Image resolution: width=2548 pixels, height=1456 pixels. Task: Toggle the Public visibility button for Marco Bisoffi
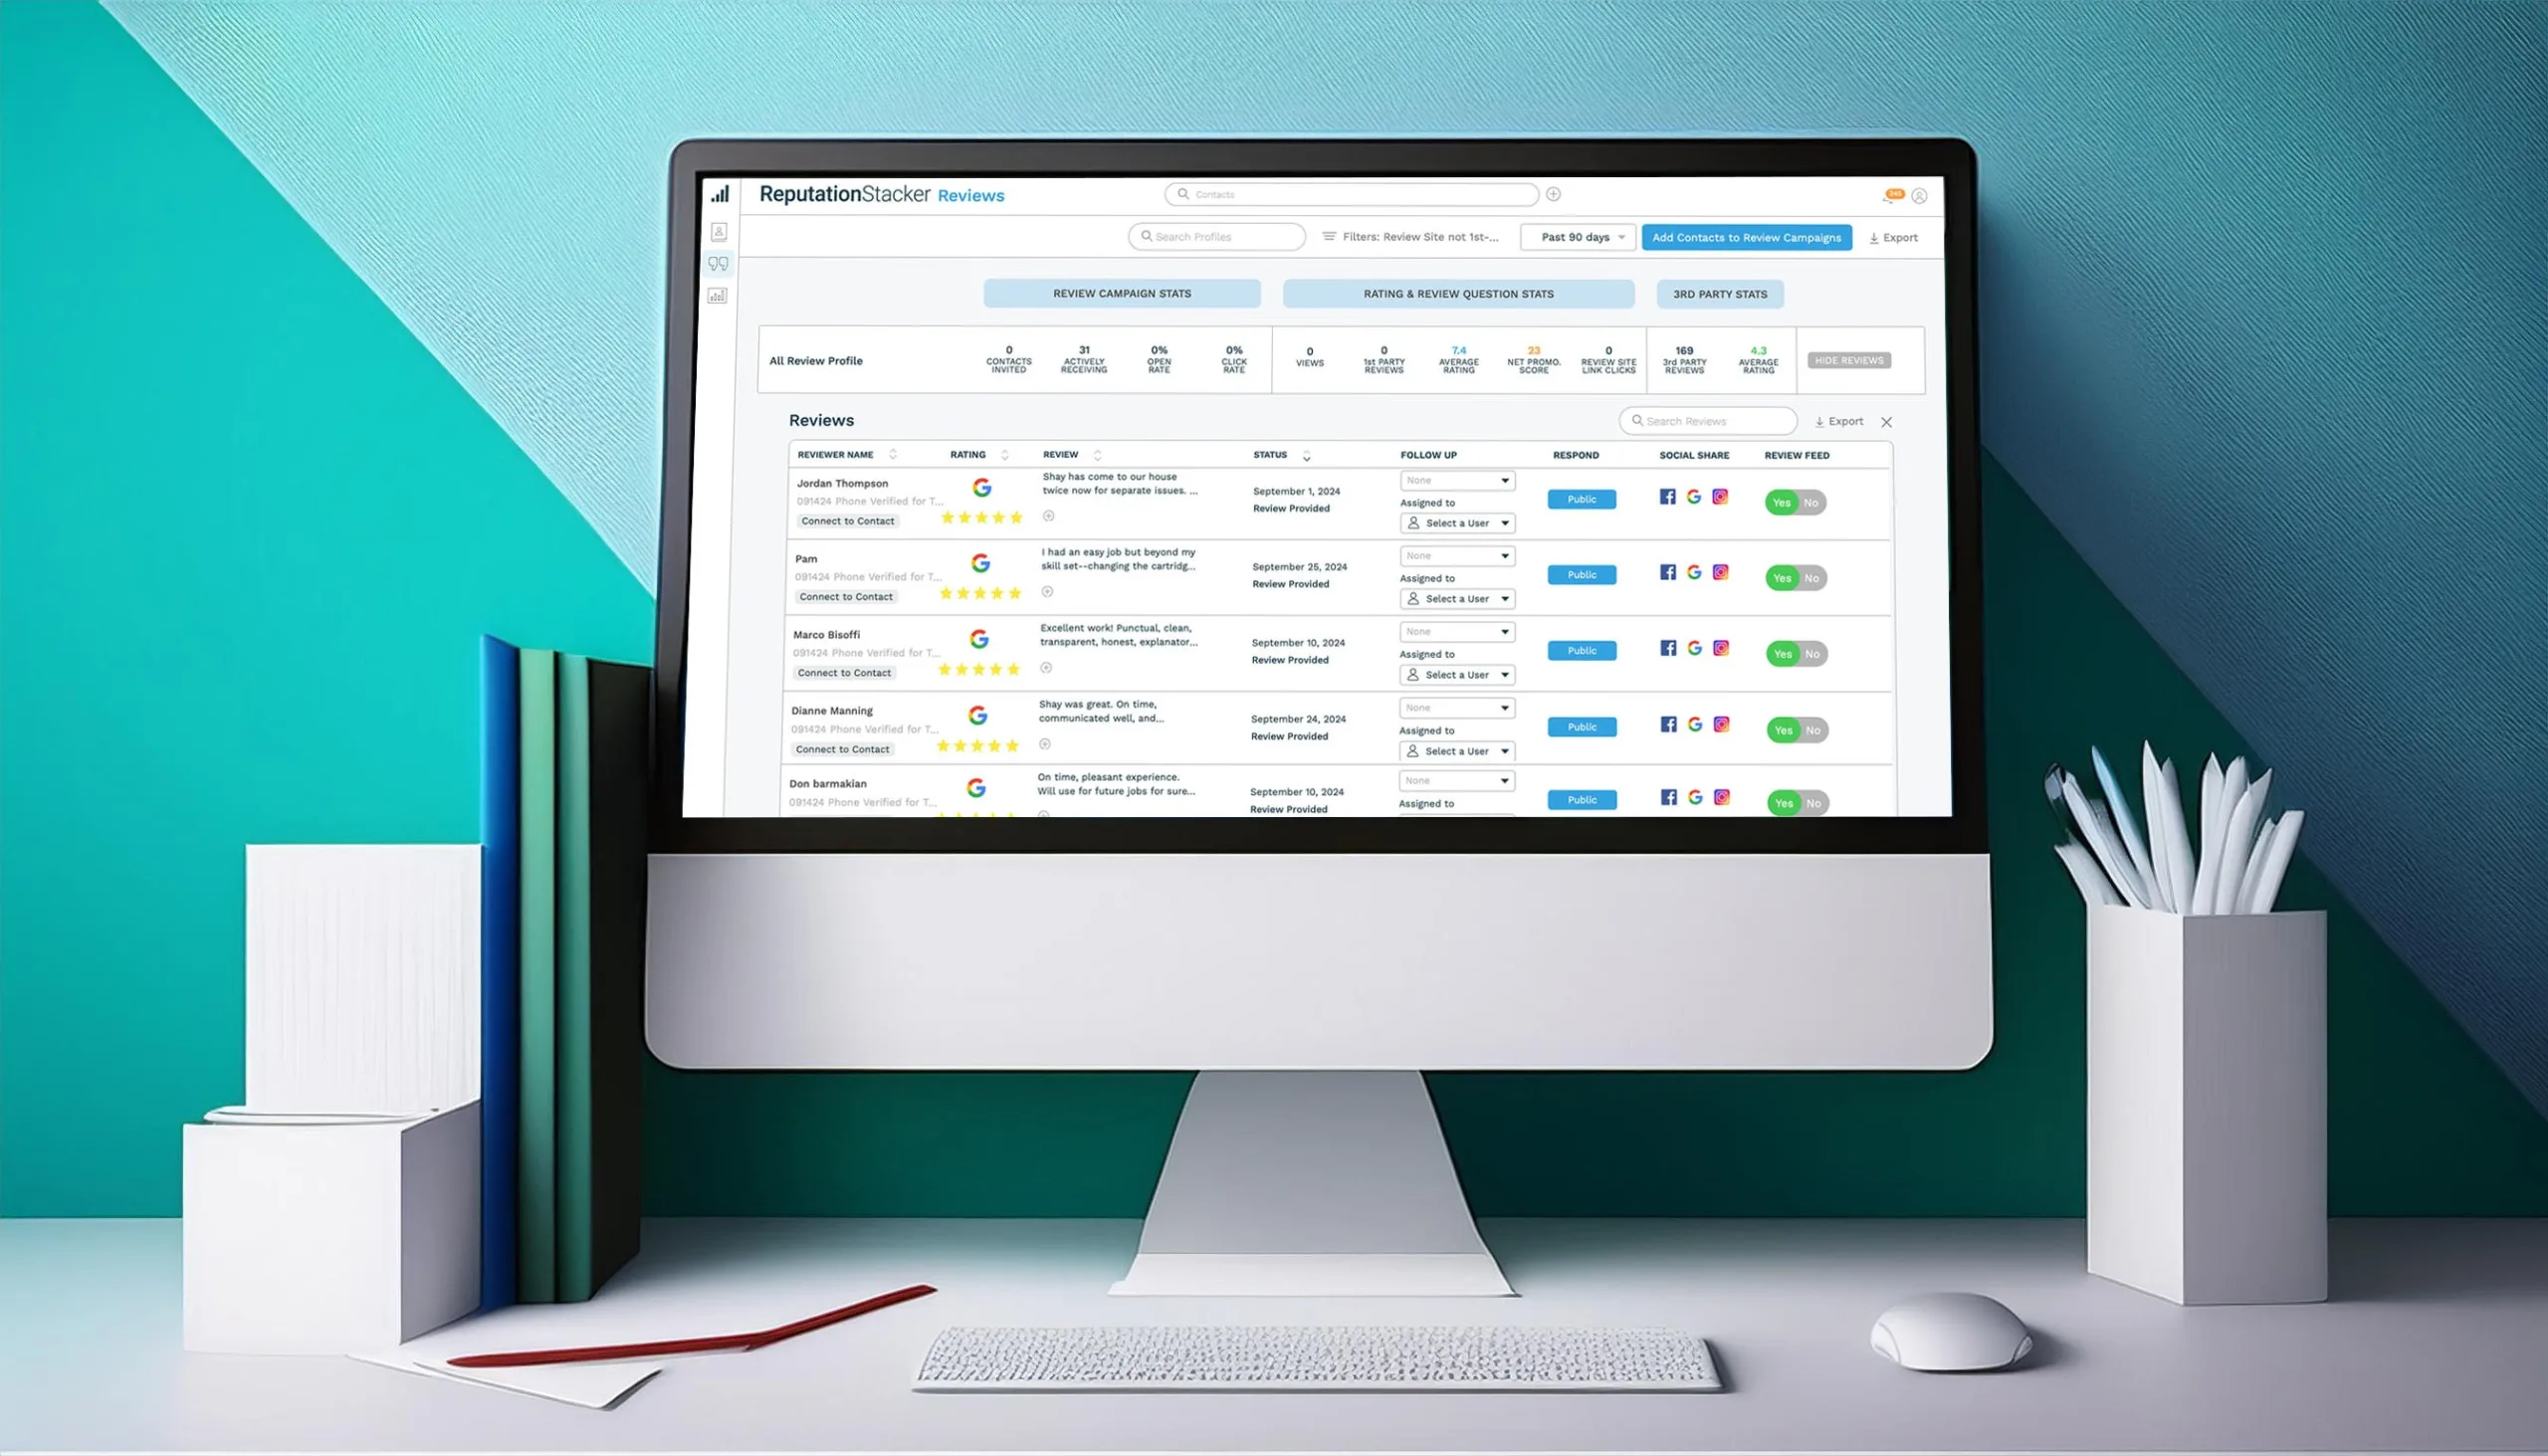1582,651
